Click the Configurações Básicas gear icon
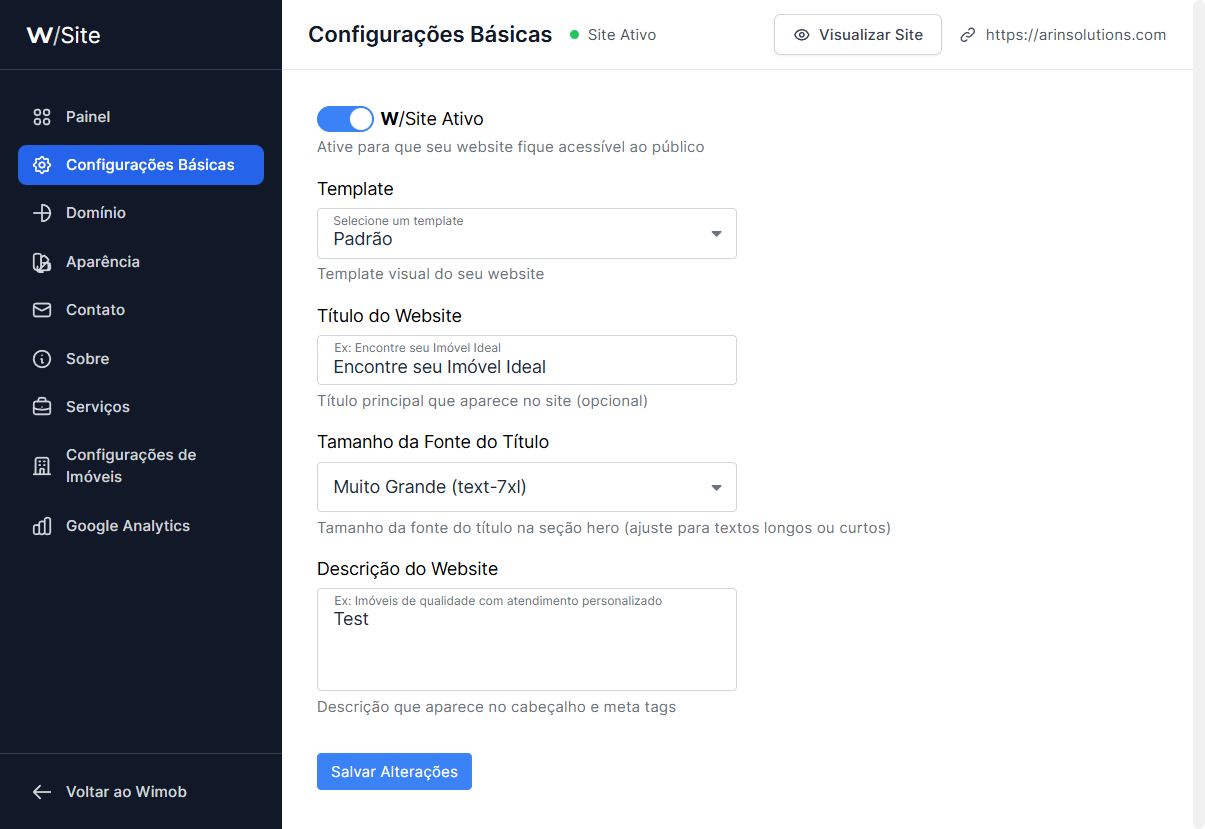The width and height of the screenshot is (1205, 829). click(x=42, y=165)
